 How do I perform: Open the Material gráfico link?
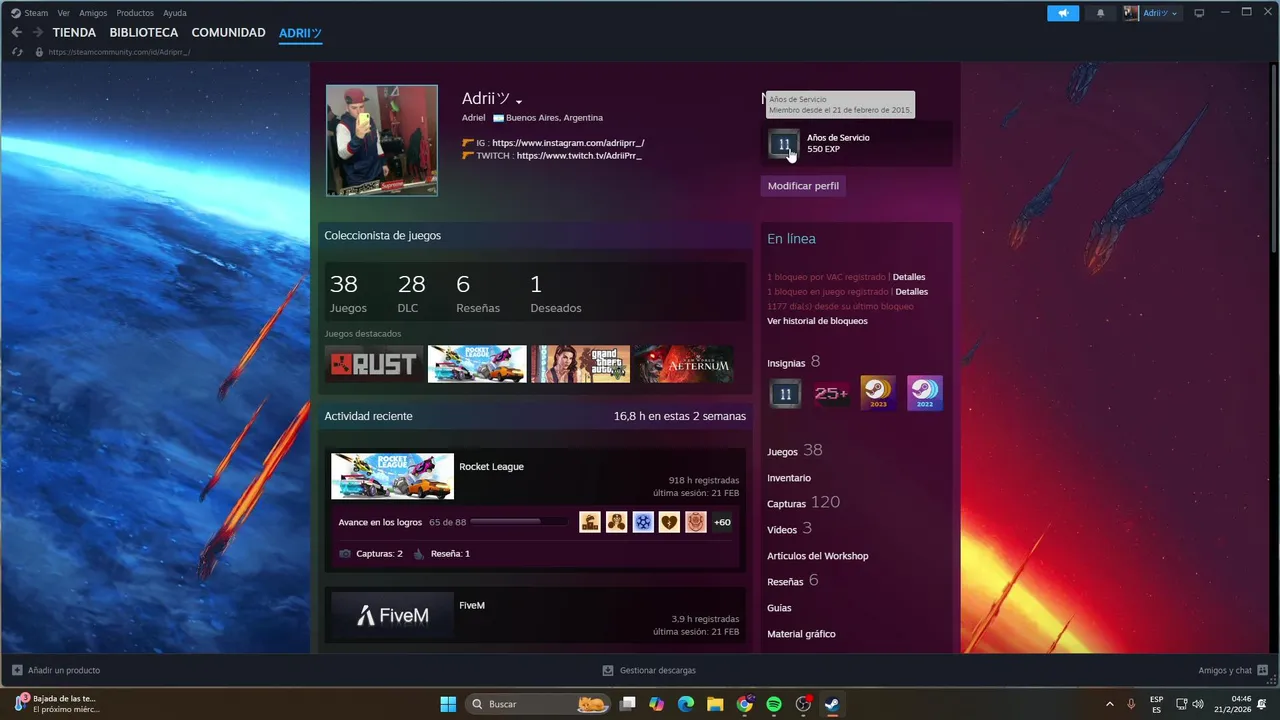coord(801,634)
